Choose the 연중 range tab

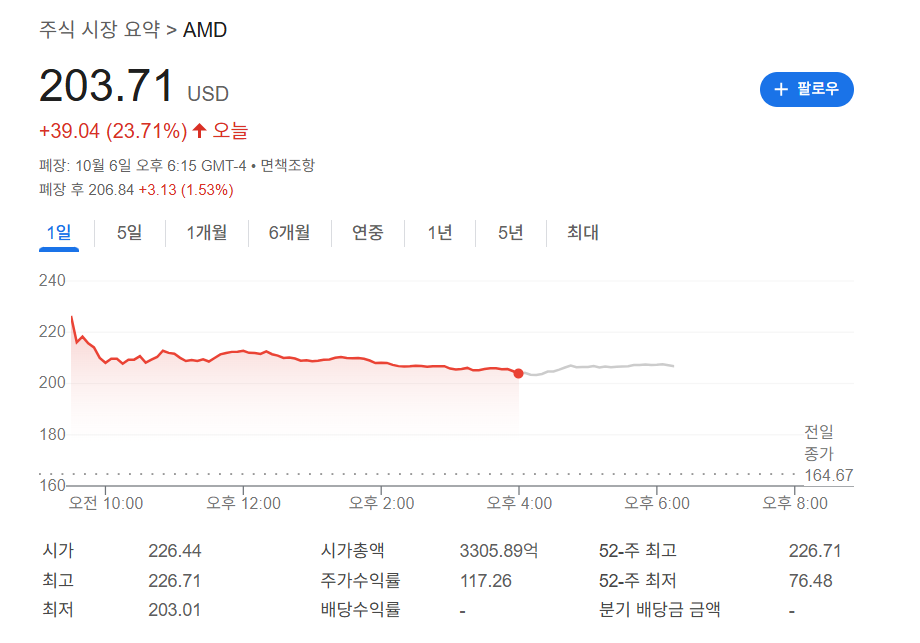click(x=367, y=233)
